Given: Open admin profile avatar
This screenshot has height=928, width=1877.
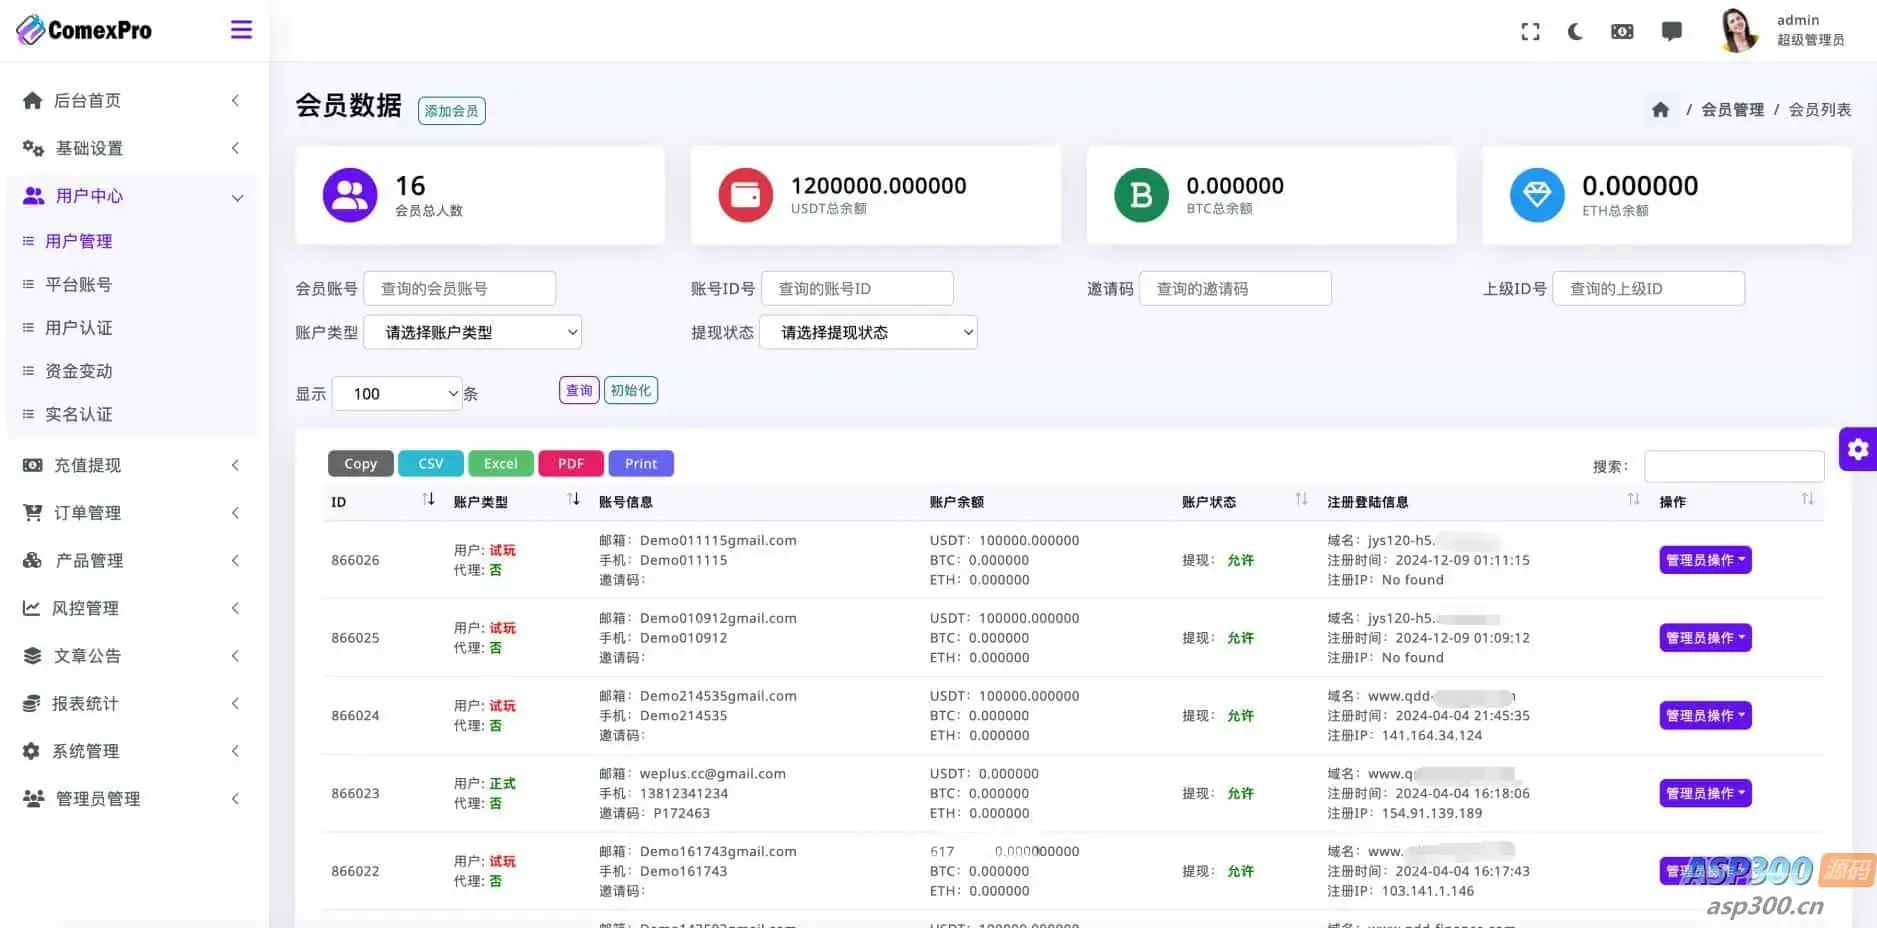Looking at the screenshot, I should point(1738,30).
